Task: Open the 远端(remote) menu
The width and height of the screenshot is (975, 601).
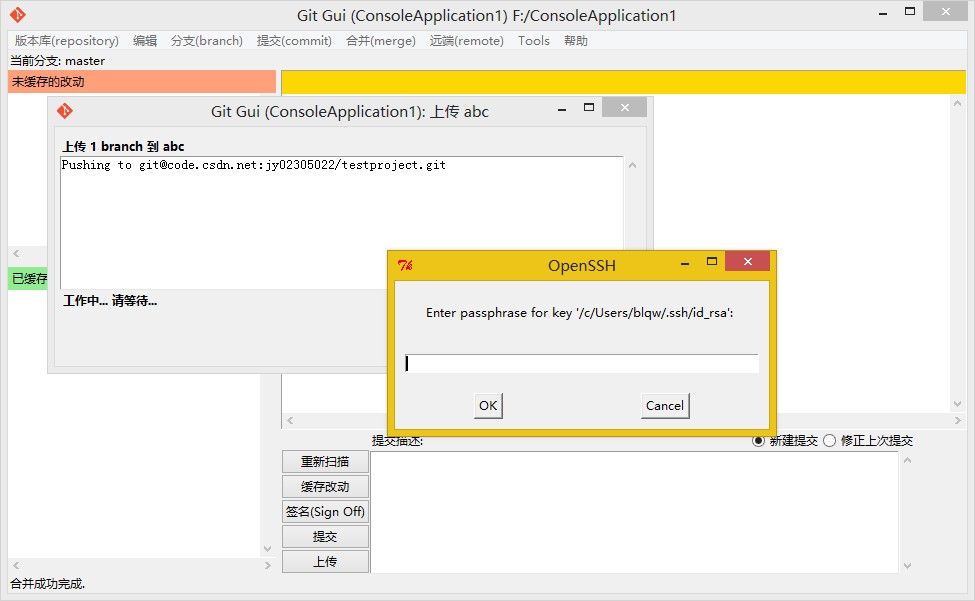Action: click(x=466, y=40)
